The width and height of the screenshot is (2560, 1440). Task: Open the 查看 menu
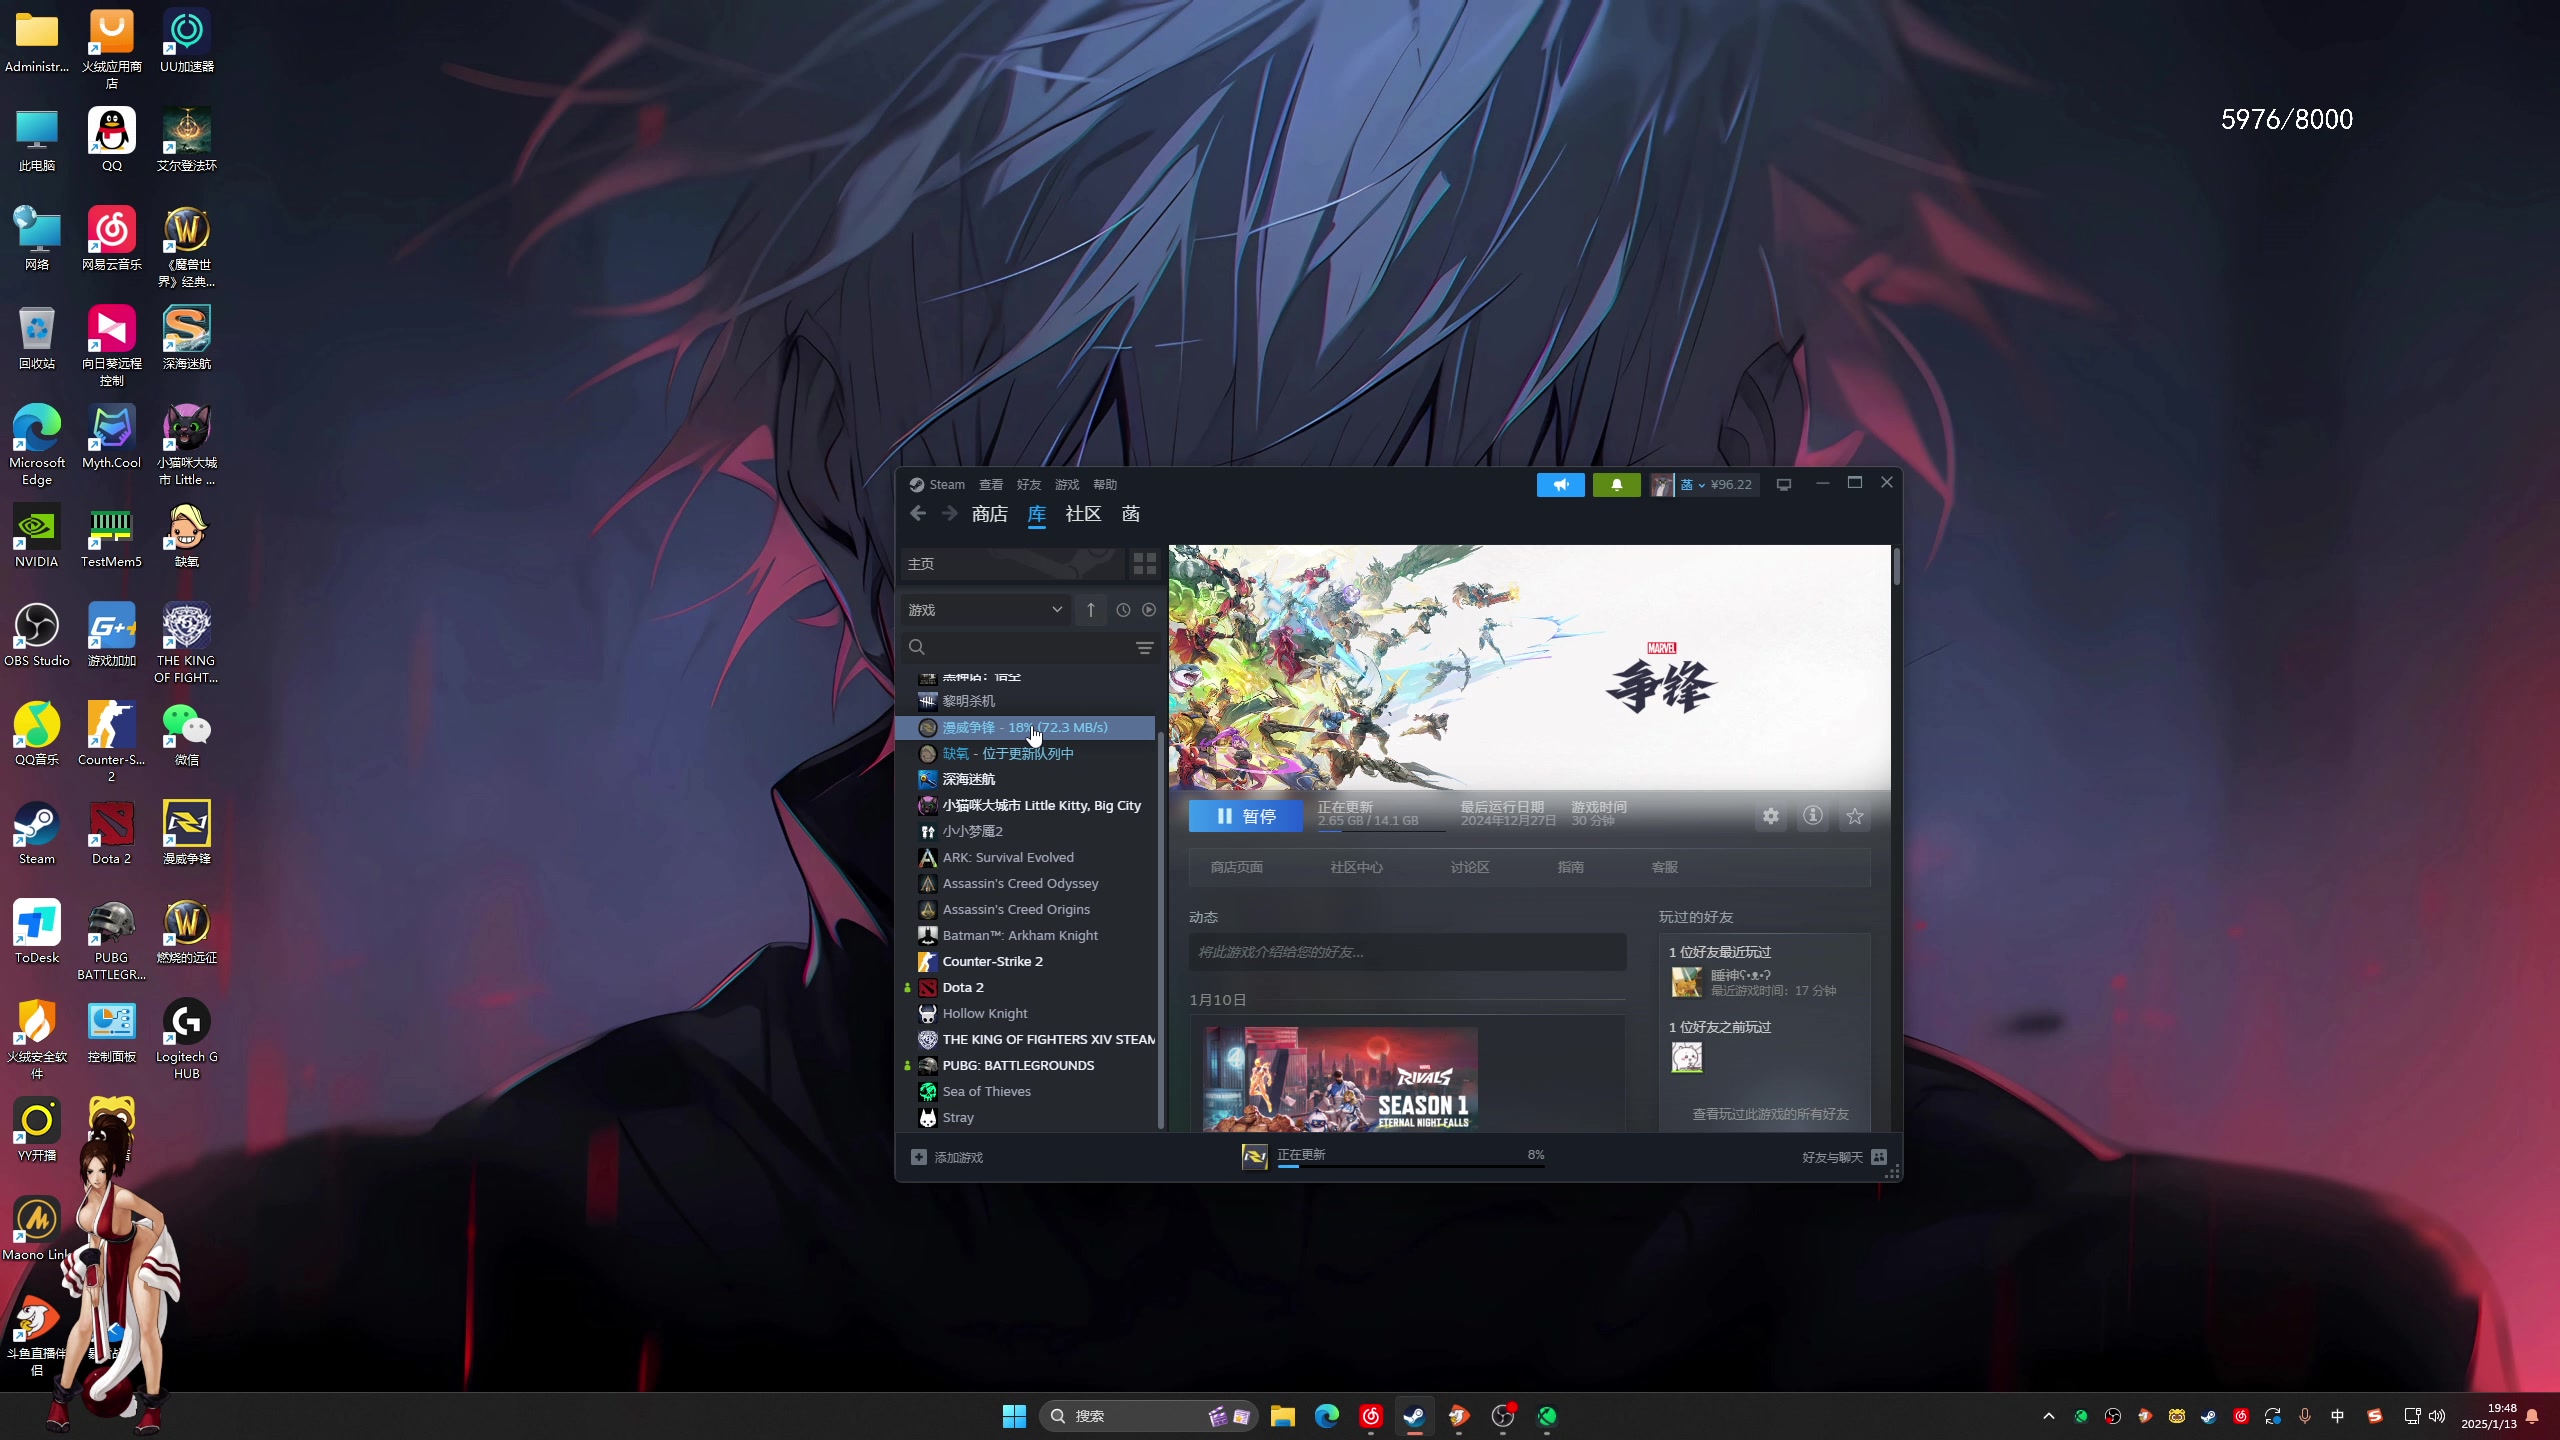pos(991,485)
